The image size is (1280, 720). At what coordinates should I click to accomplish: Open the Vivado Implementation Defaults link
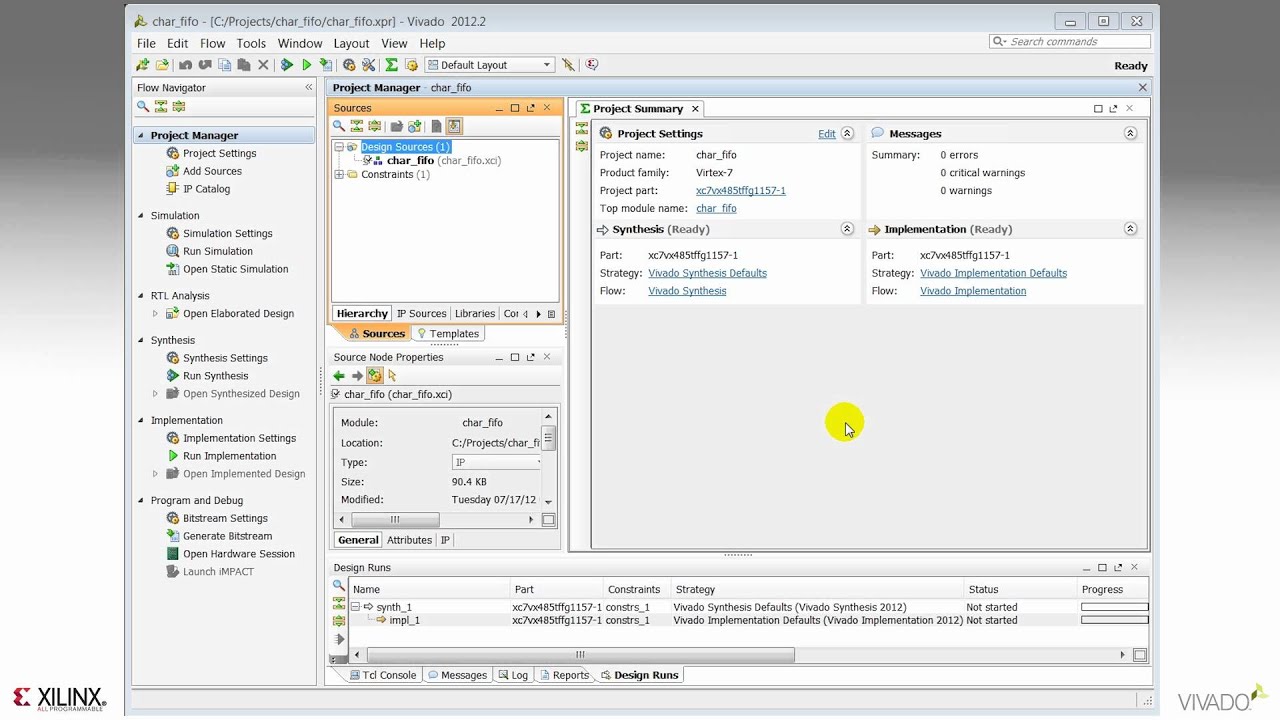[x=993, y=273]
